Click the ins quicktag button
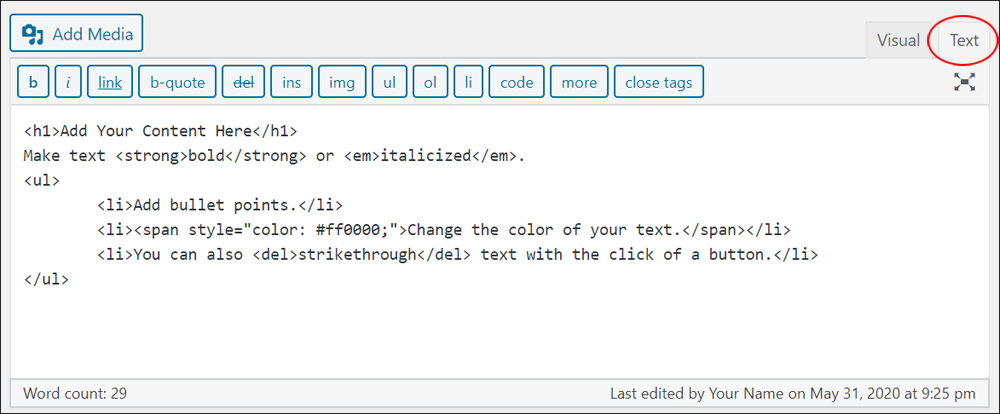Image resolution: width=1000 pixels, height=414 pixels. 291,82
